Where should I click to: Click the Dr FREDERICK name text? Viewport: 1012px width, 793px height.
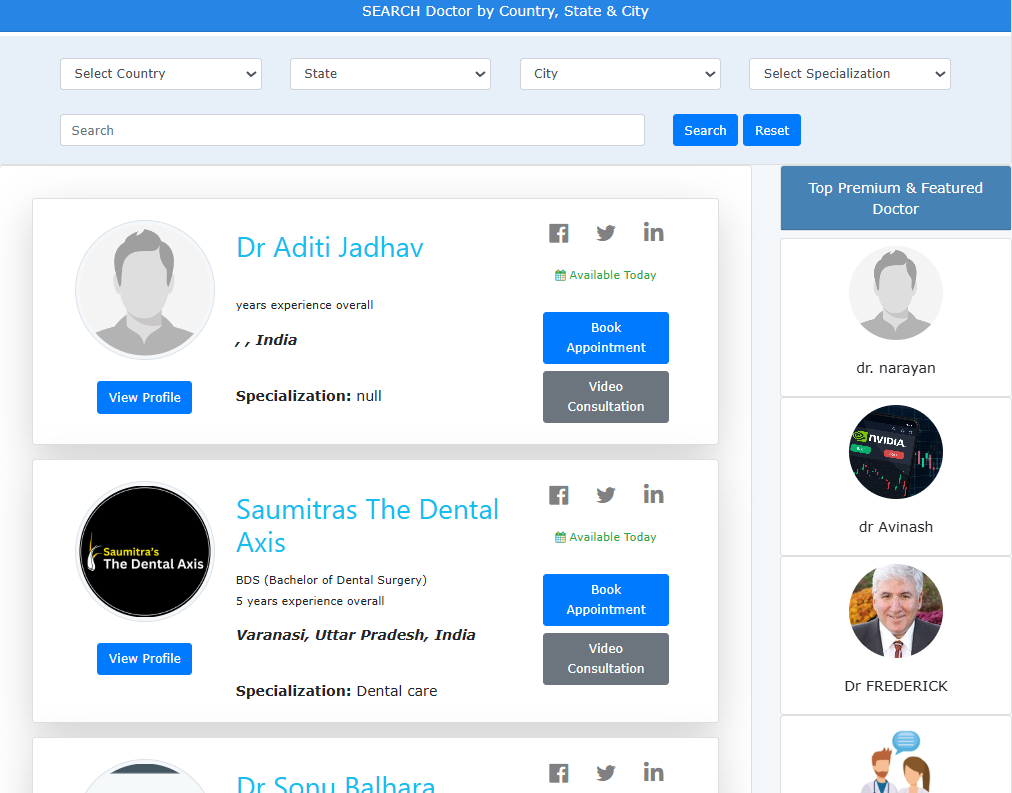(896, 686)
